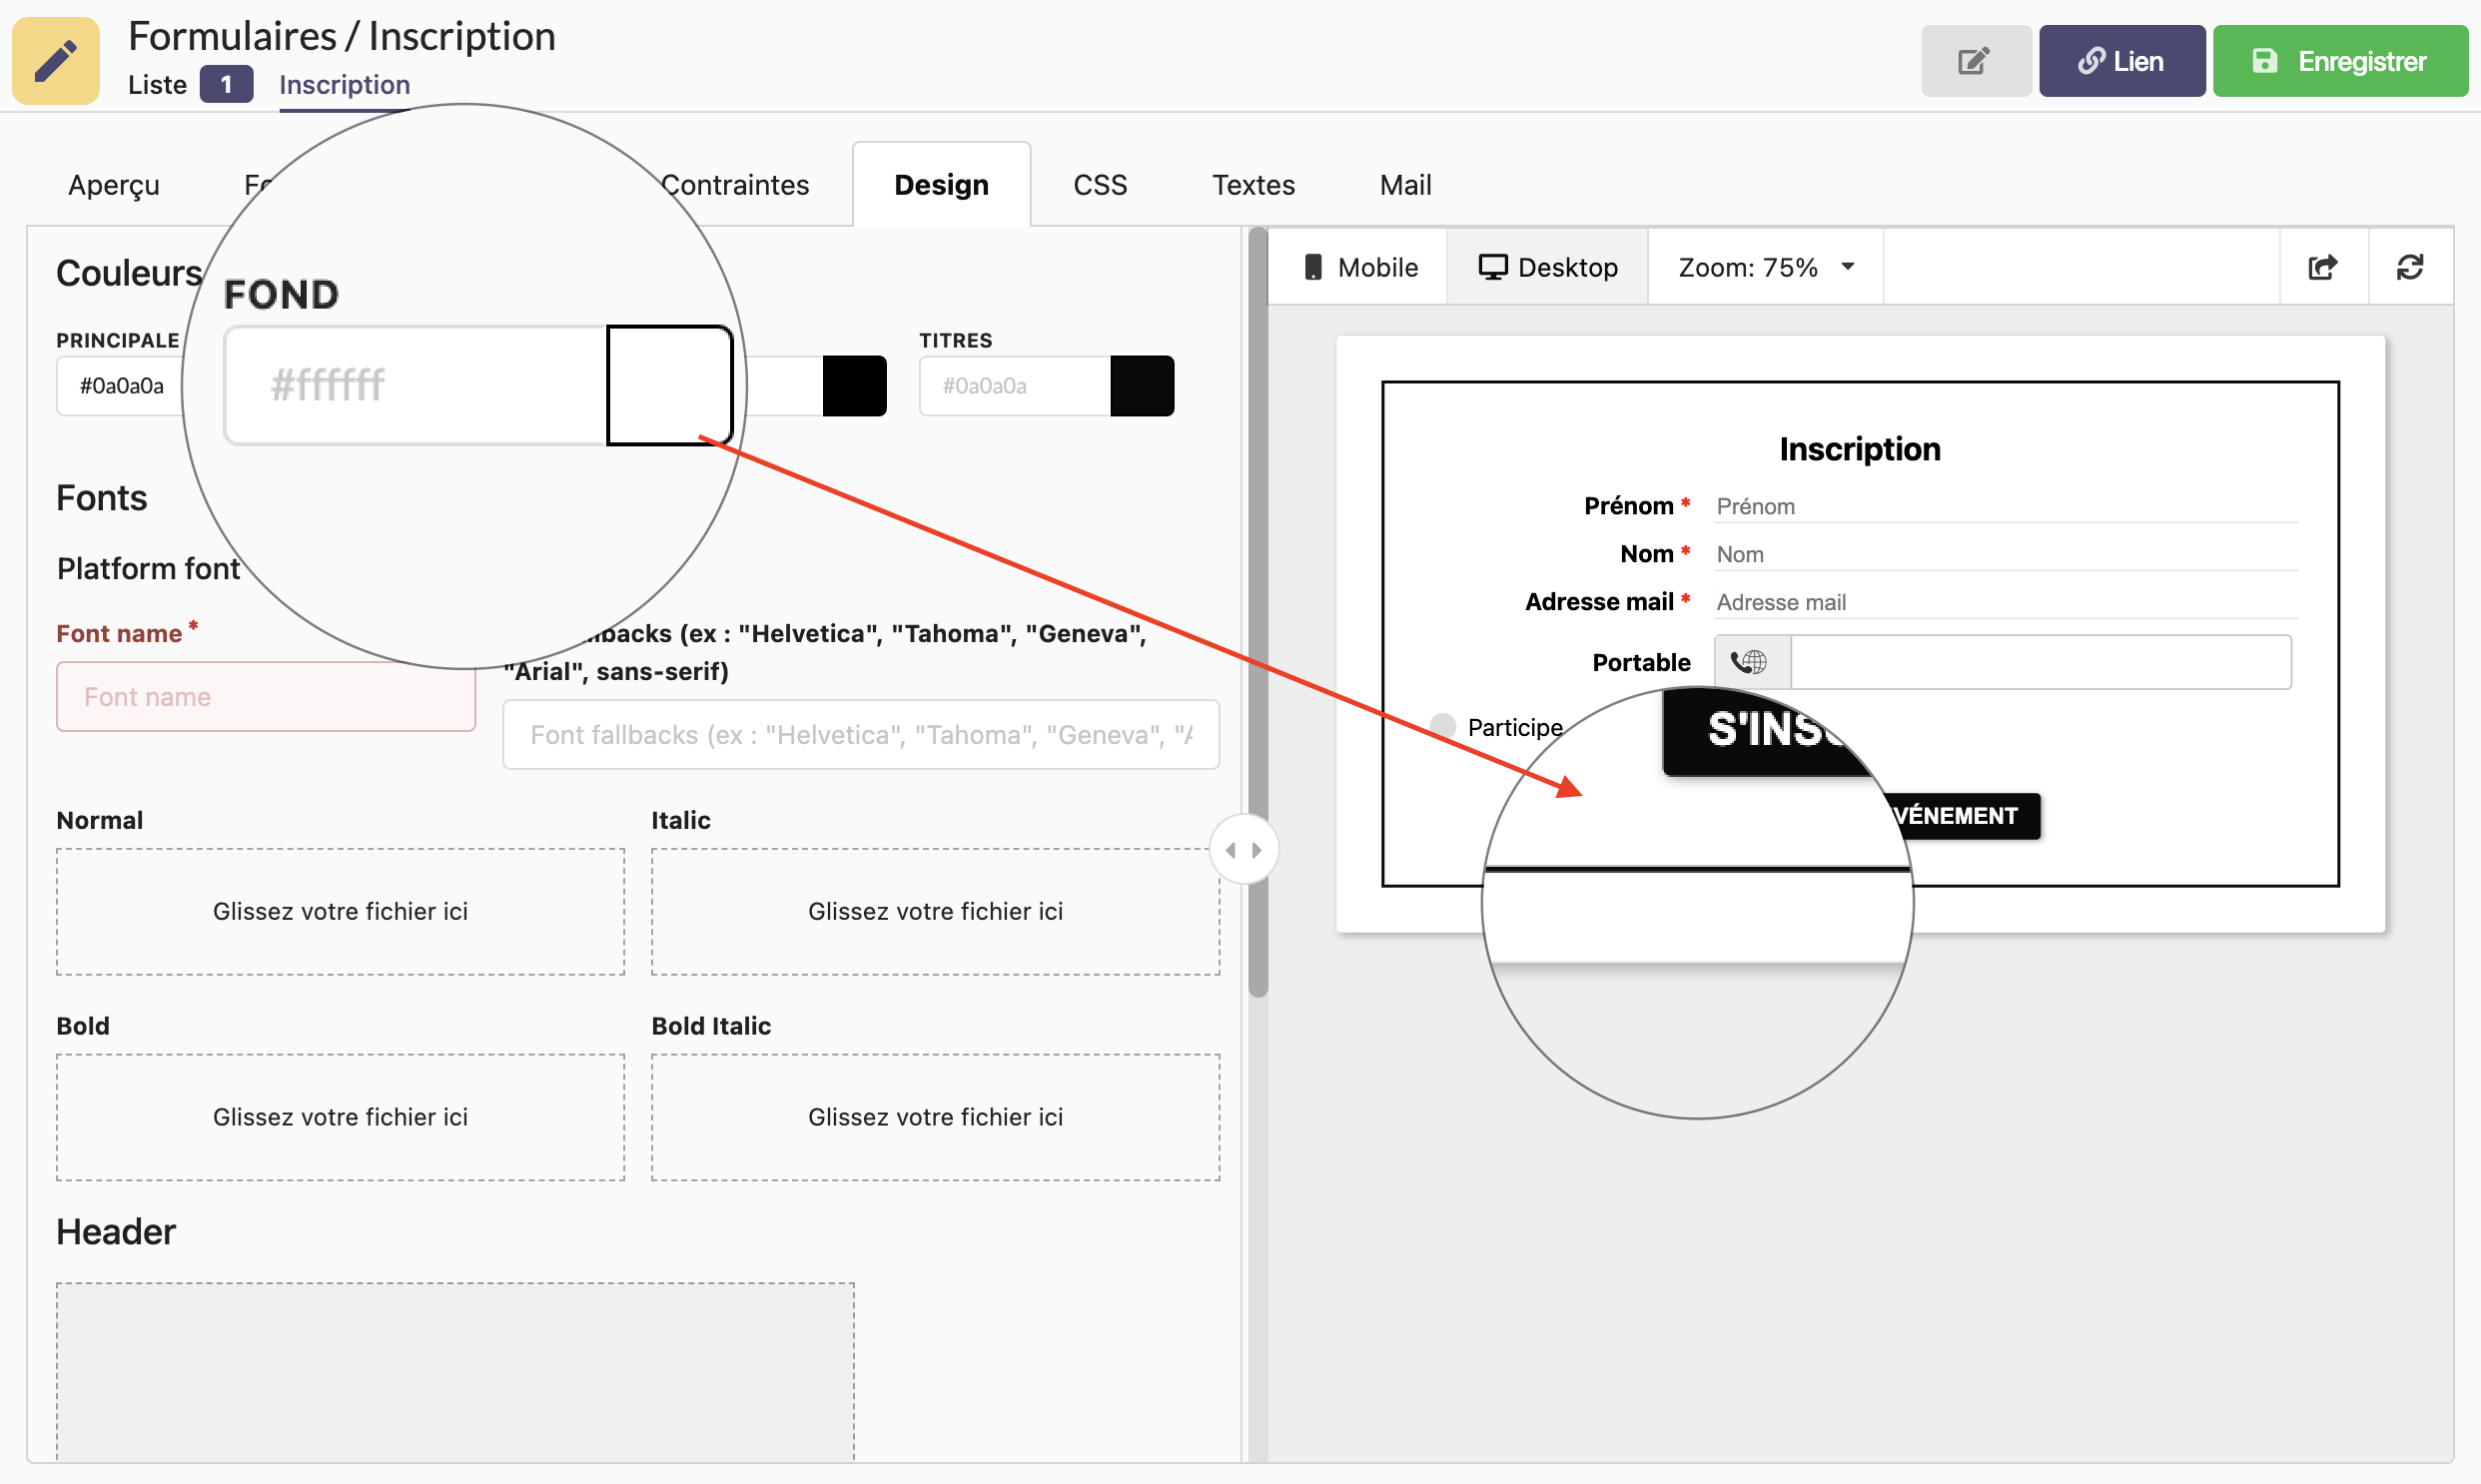Click the export share arrow icon
Viewport: 2481px width, 1484px height.
[x=2322, y=267]
